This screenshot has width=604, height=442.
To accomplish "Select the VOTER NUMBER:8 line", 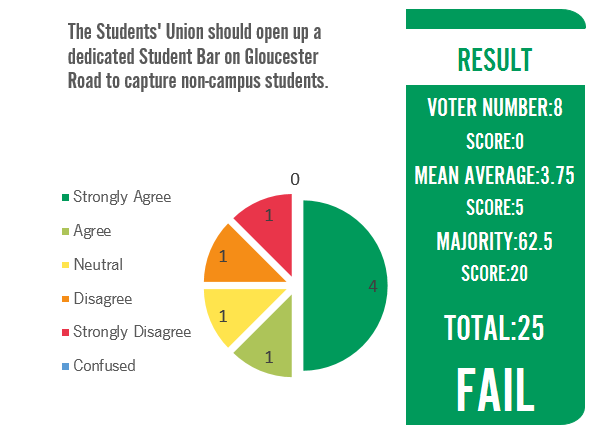I will tap(495, 108).
